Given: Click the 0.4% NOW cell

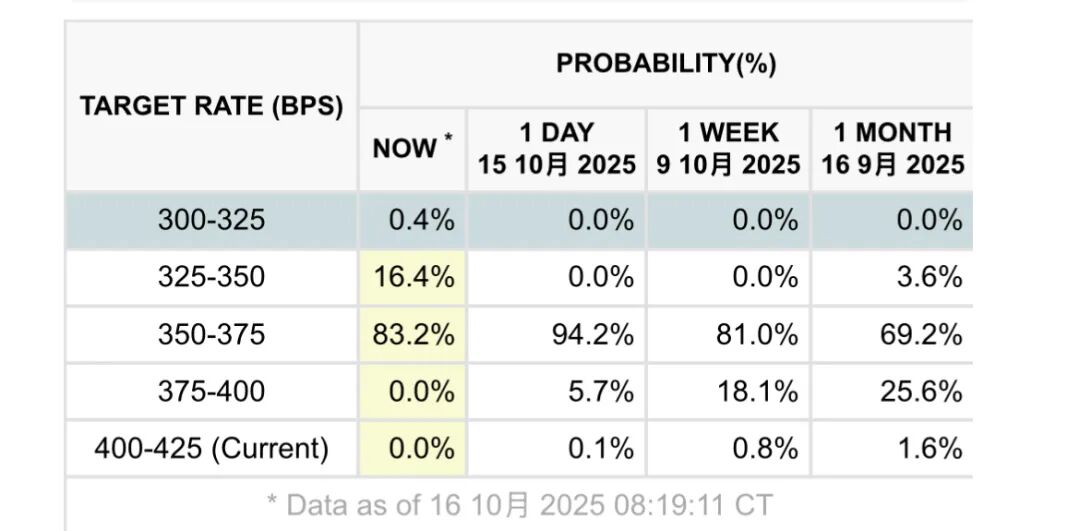Looking at the screenshot, I should pyautogui.click(x=421, y=220).
